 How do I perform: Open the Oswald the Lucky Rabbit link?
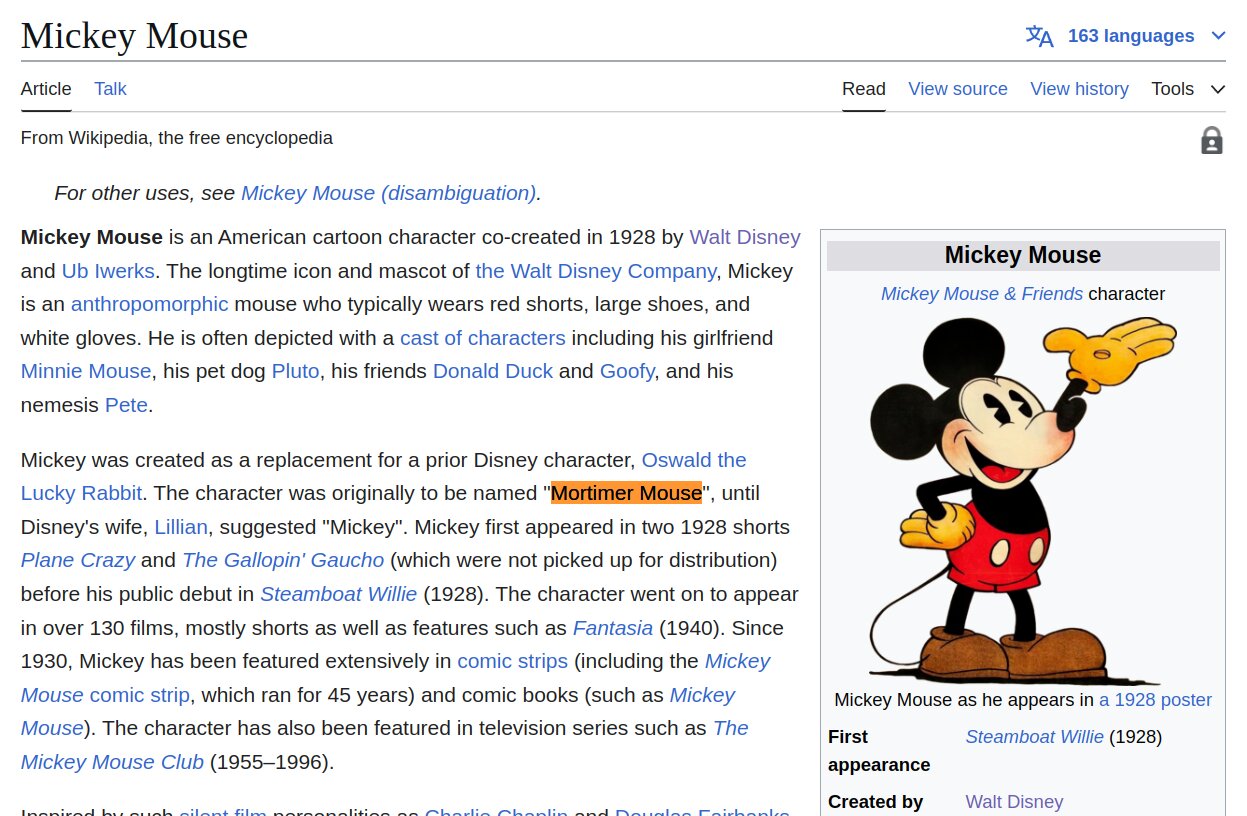(x=693, y=460)
